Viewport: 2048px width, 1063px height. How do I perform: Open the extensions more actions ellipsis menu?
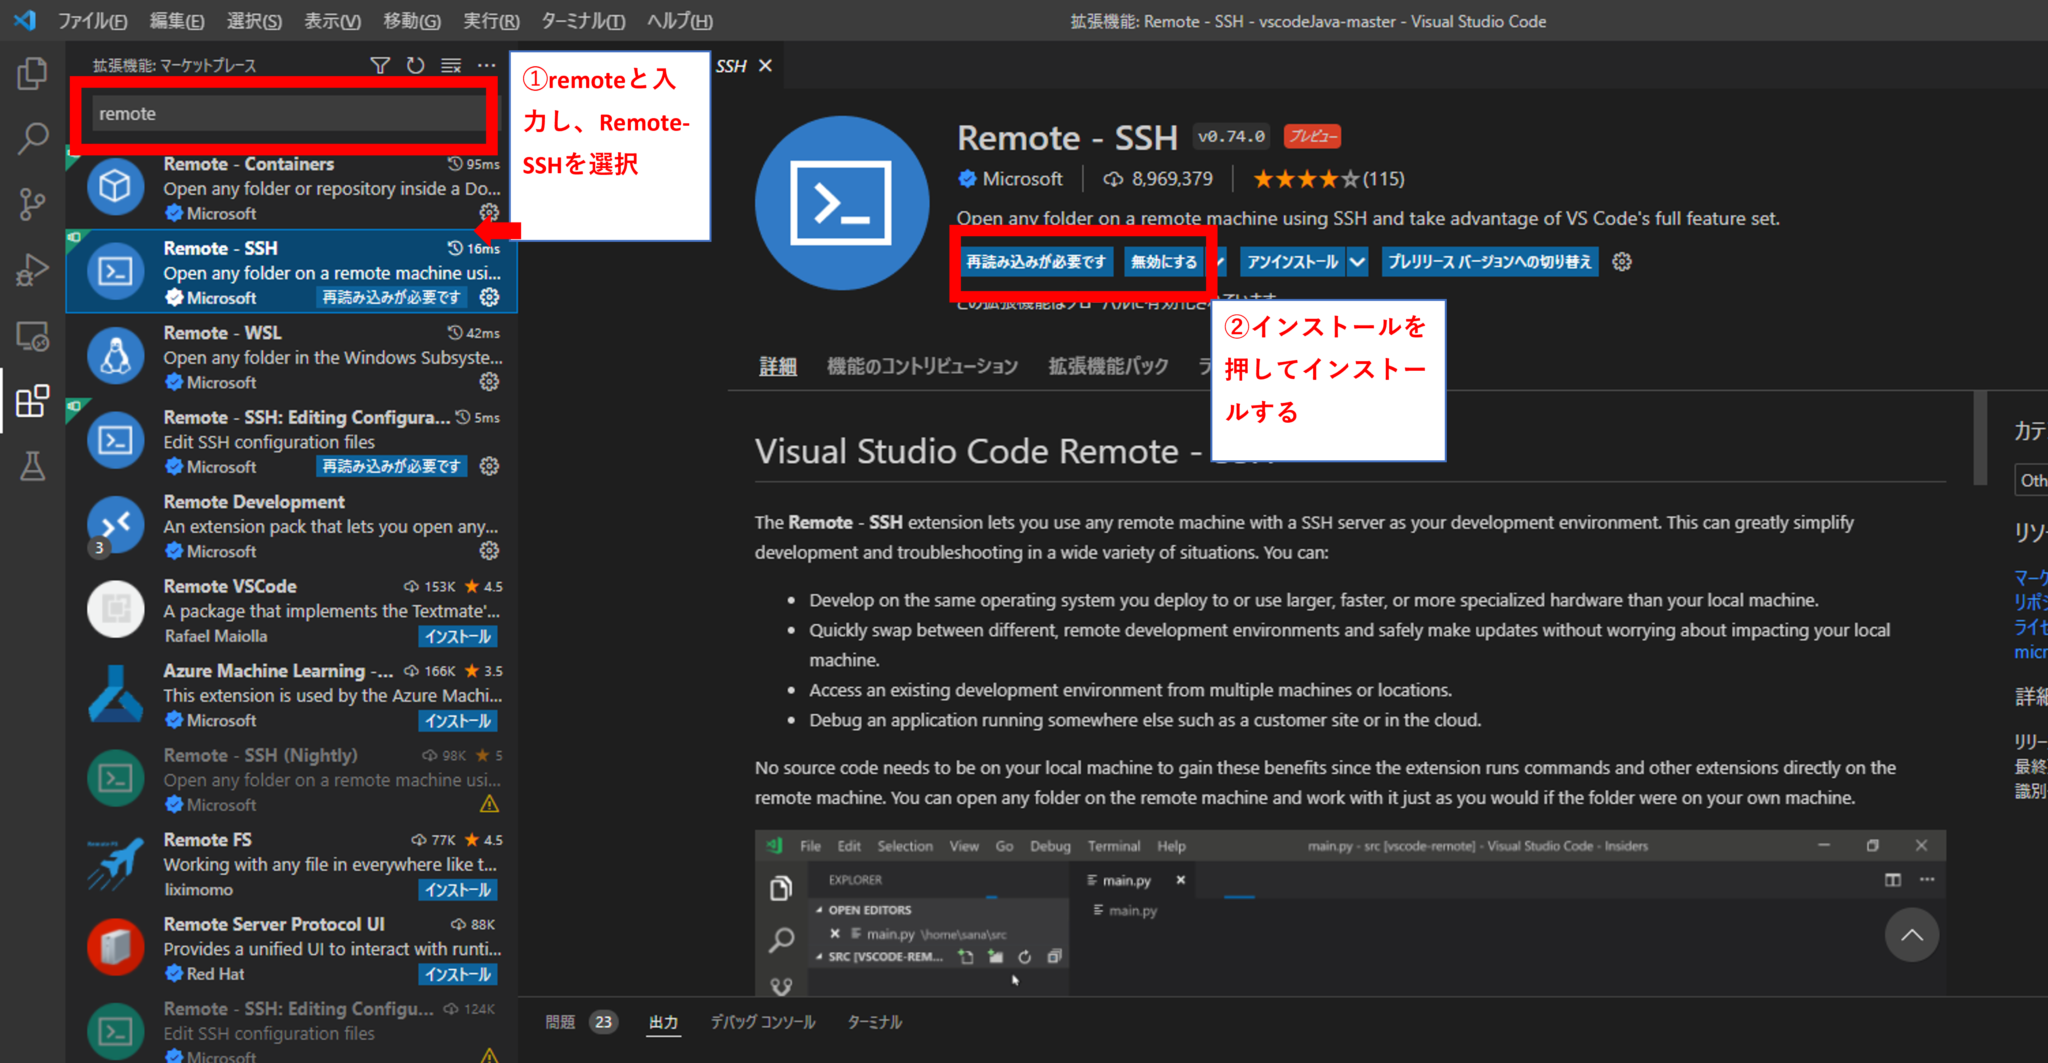pyautogui.click(x=487, y=65)
